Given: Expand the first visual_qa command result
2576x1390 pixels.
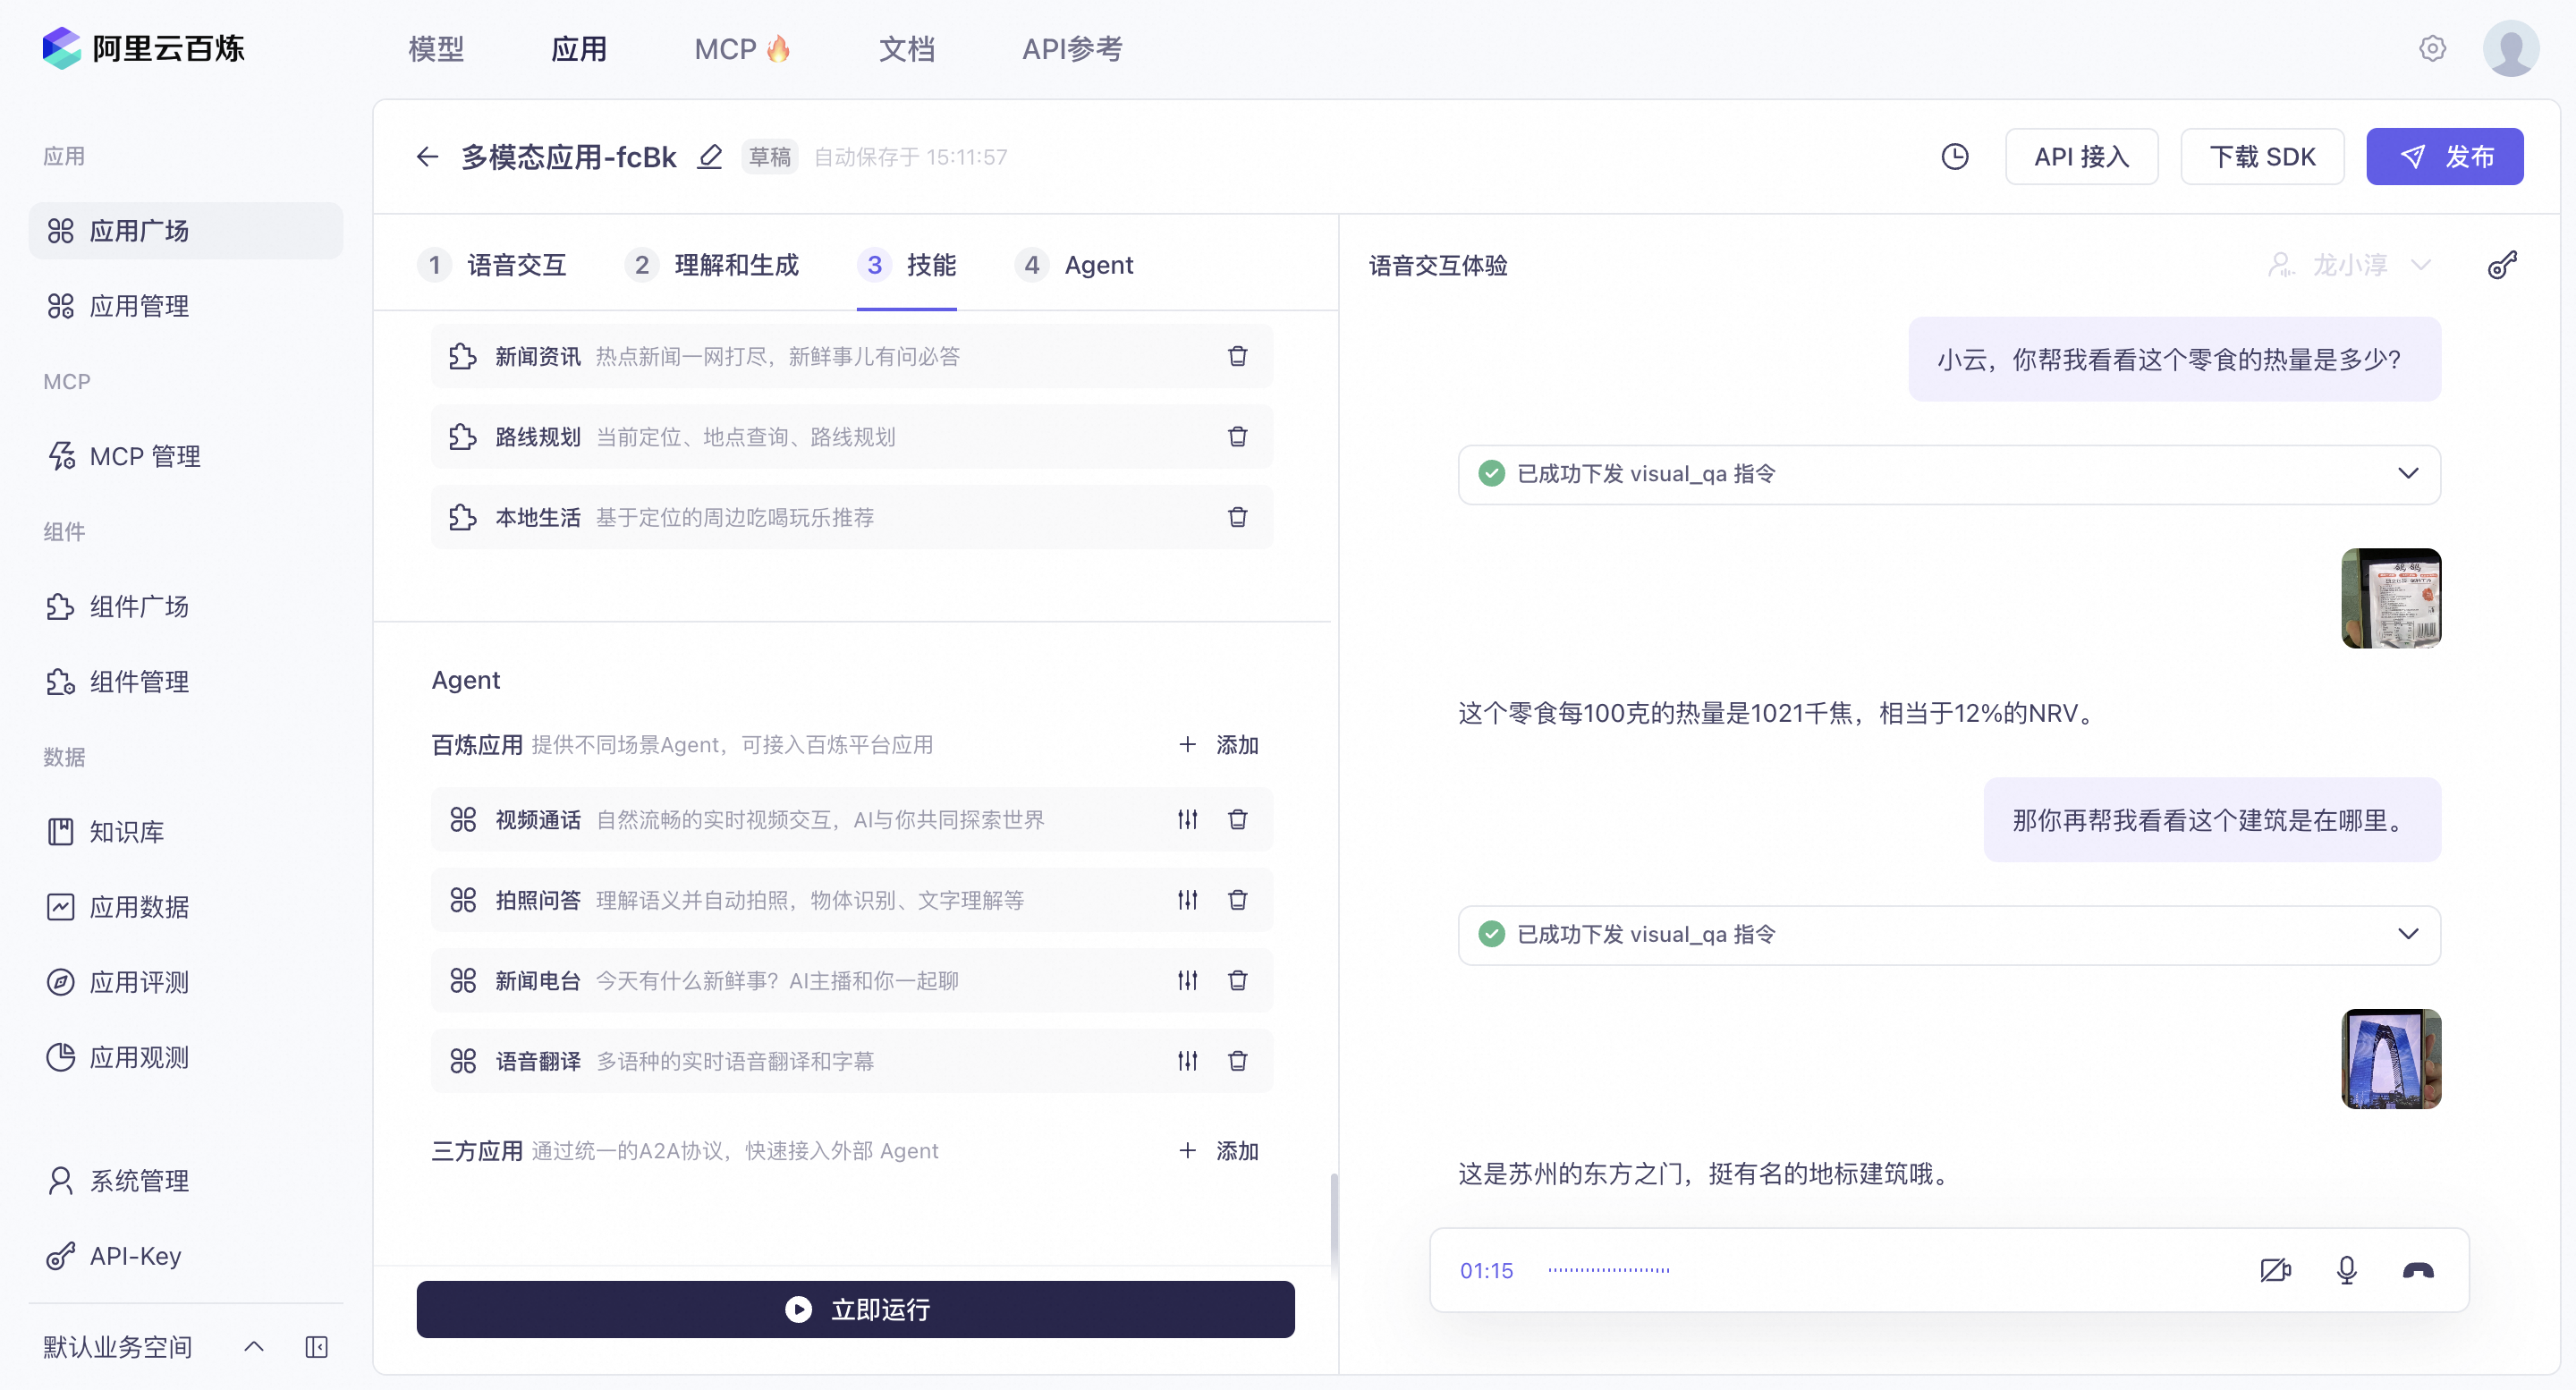Looking at the screenshot, I should 2407,473.
